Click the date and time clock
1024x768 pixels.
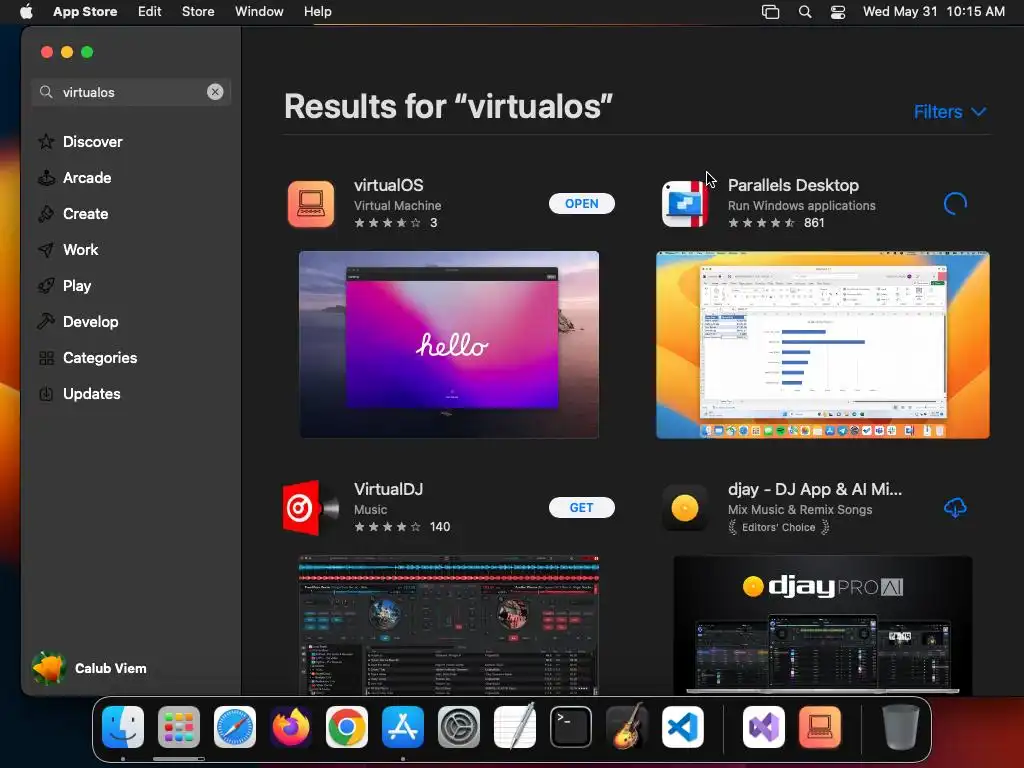[x=933, y=12]
